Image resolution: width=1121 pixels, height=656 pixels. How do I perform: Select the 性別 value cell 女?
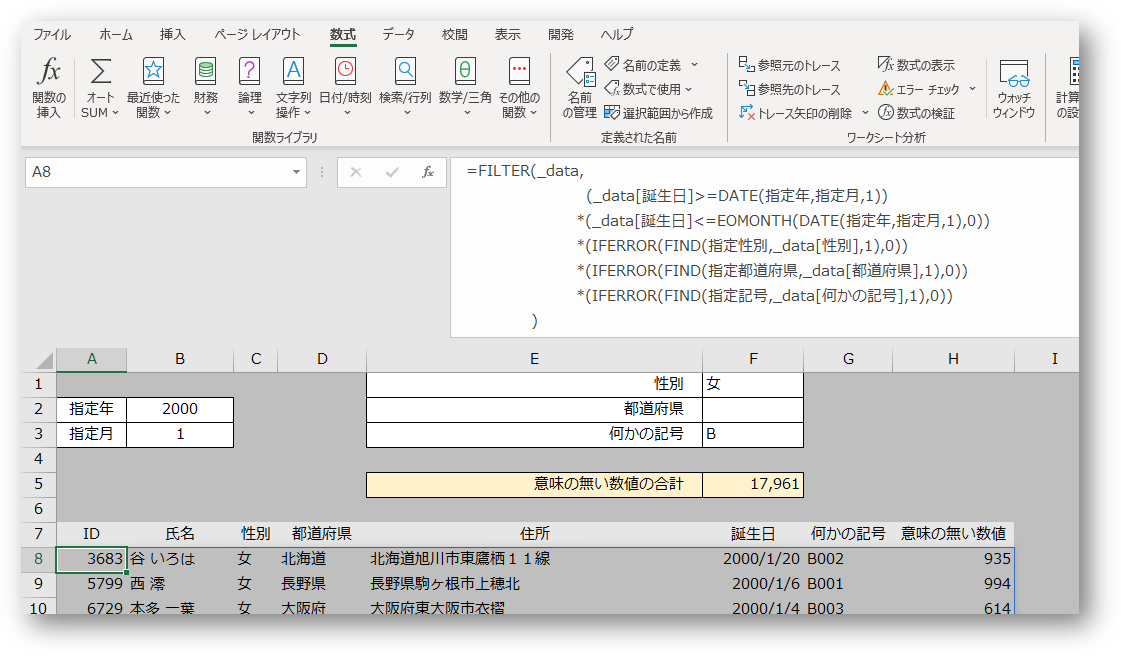753,384
